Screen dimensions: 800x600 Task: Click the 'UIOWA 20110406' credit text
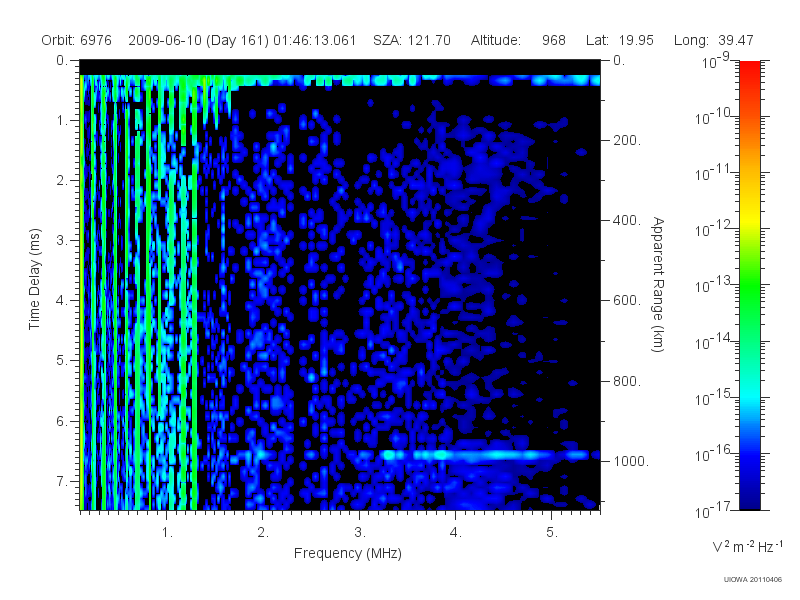[x=753, y=580]
